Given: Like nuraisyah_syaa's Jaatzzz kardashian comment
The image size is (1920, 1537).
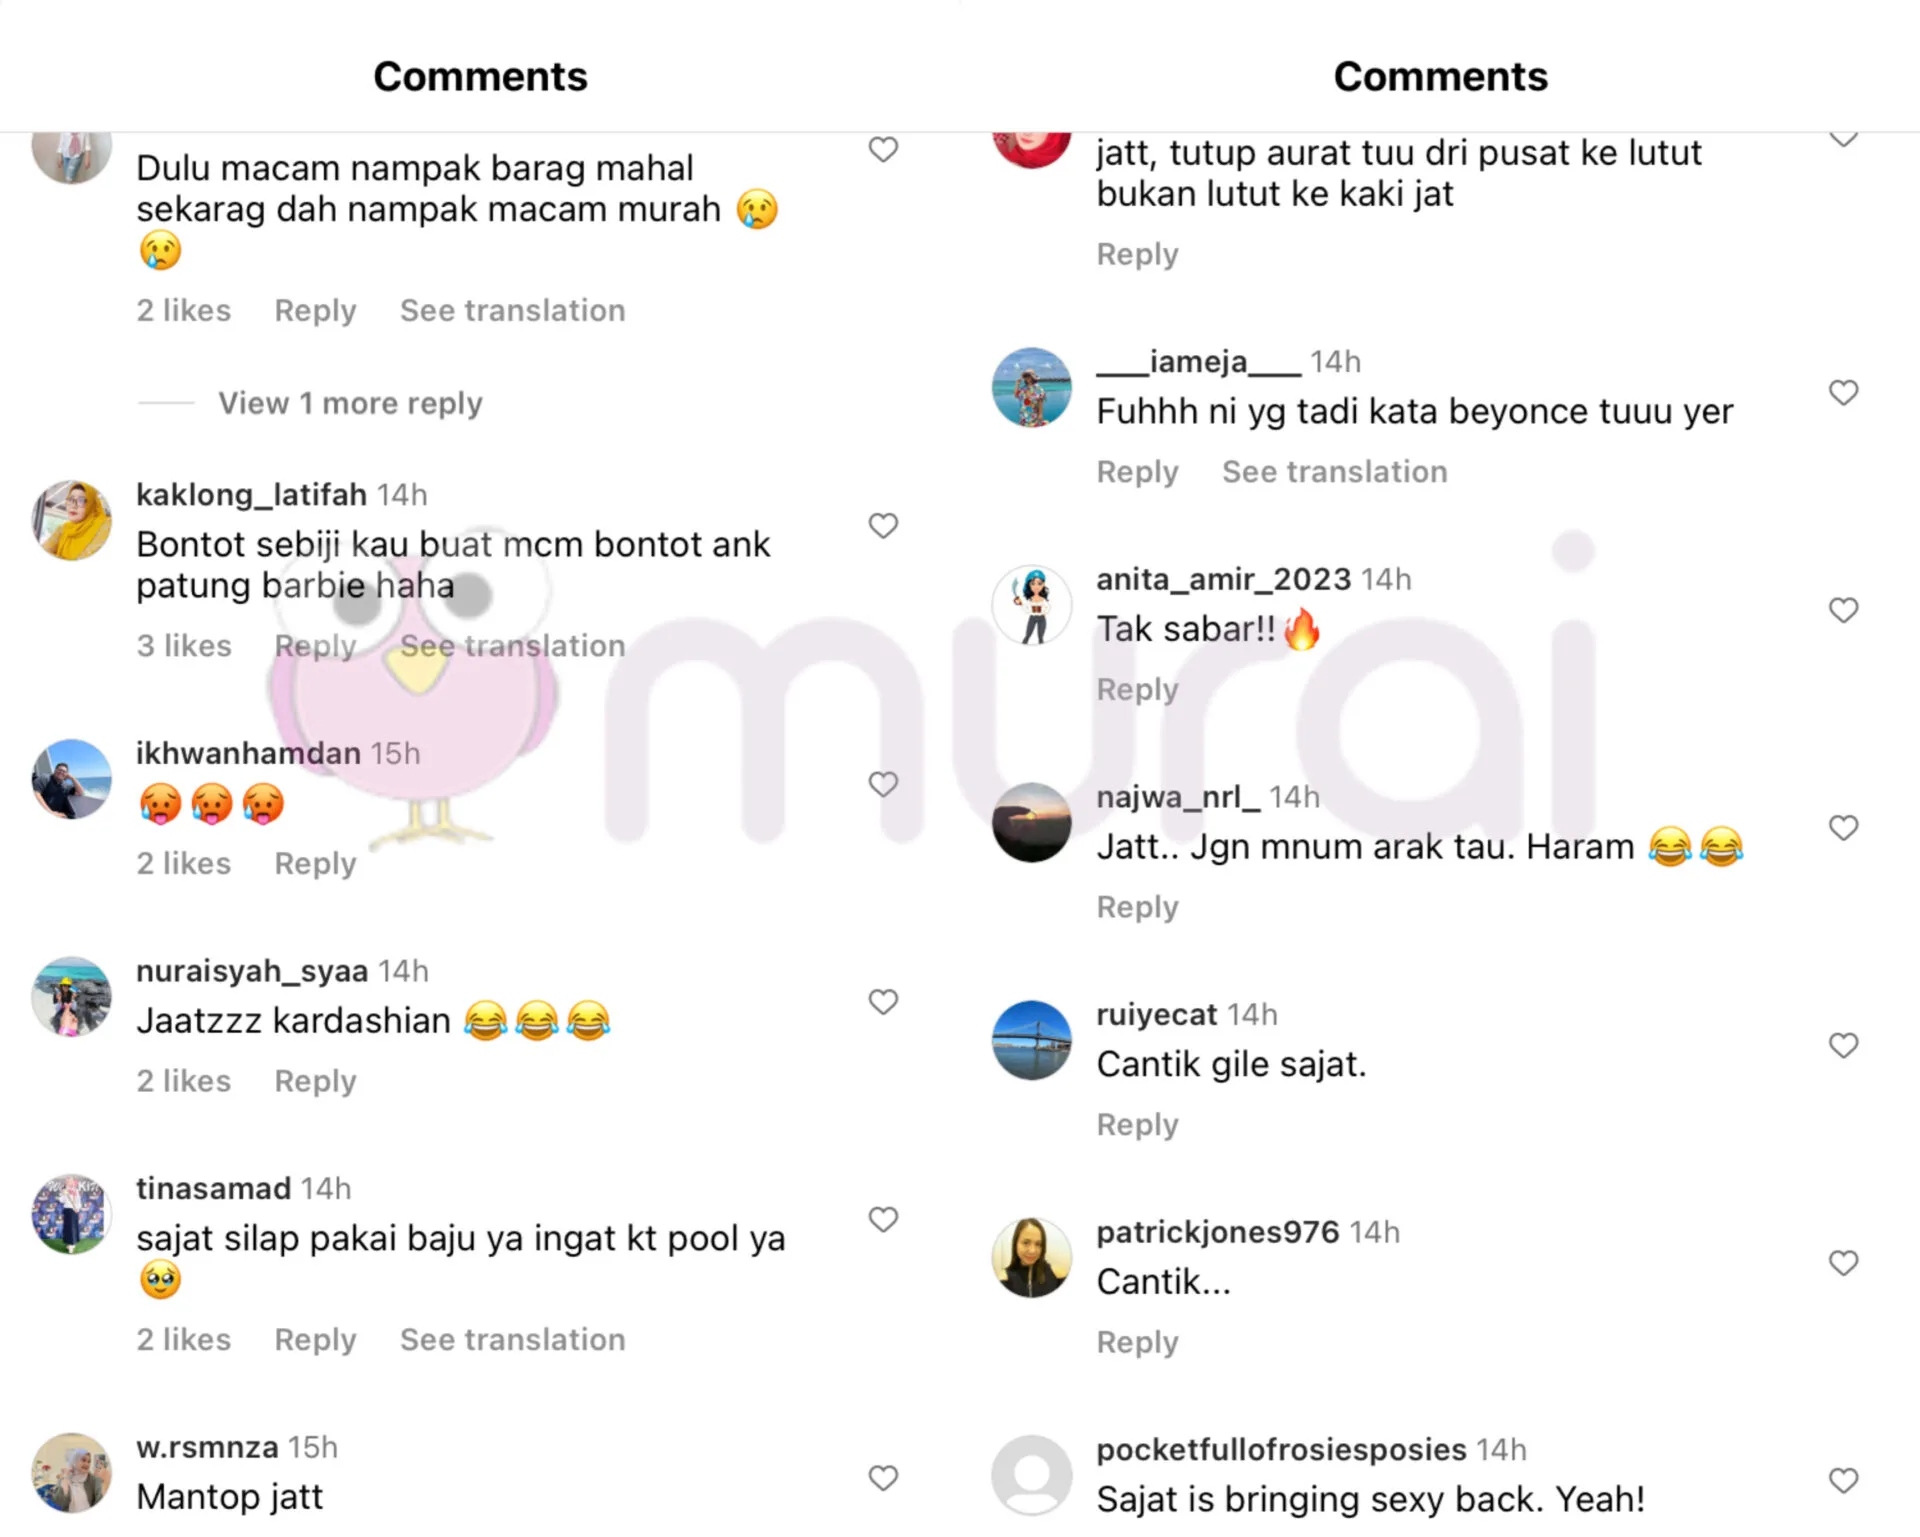Looking at the screenshot, I should 883,1001.
